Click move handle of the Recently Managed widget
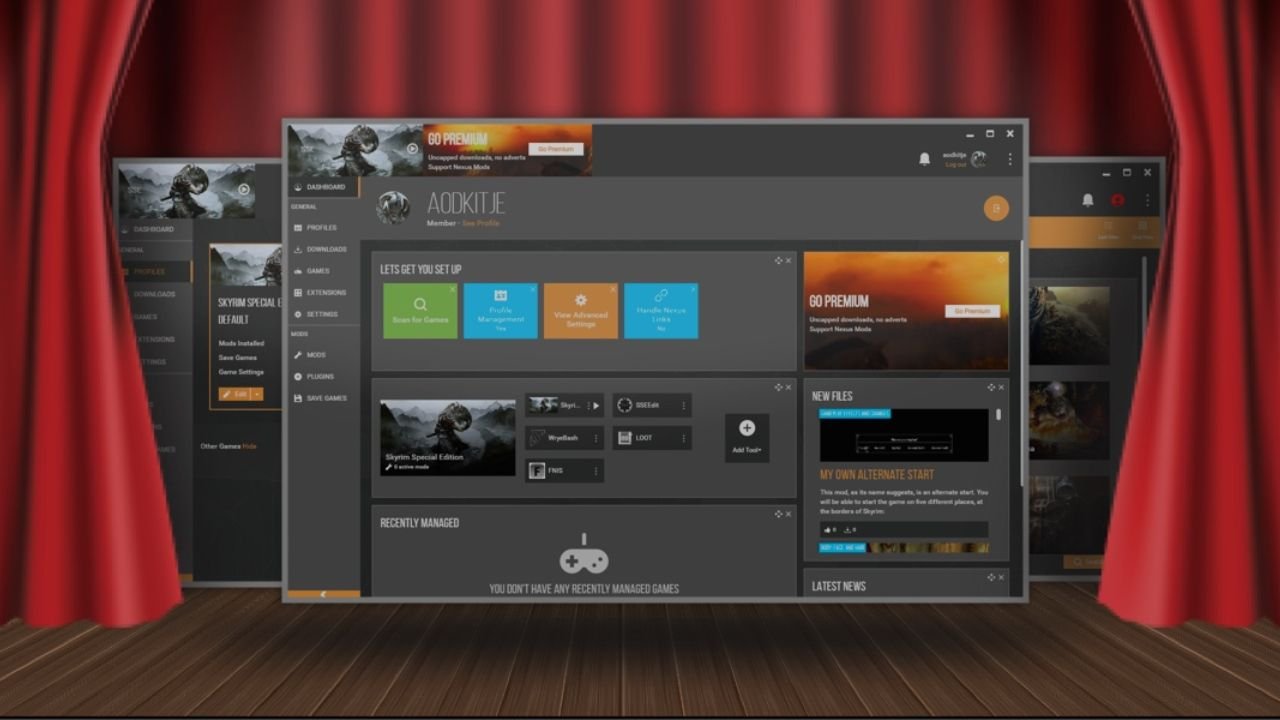1280x720 pixels. pos(778,514)
